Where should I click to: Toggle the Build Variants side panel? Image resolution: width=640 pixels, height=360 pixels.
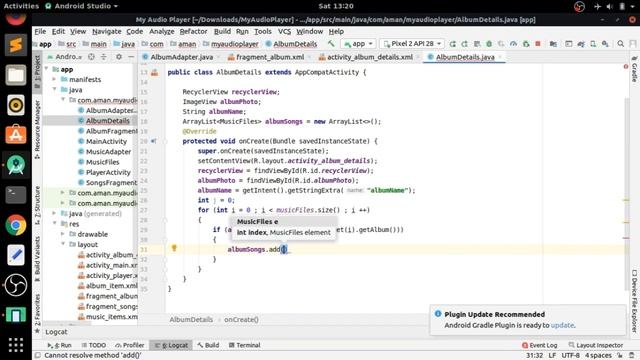[37, 259]
